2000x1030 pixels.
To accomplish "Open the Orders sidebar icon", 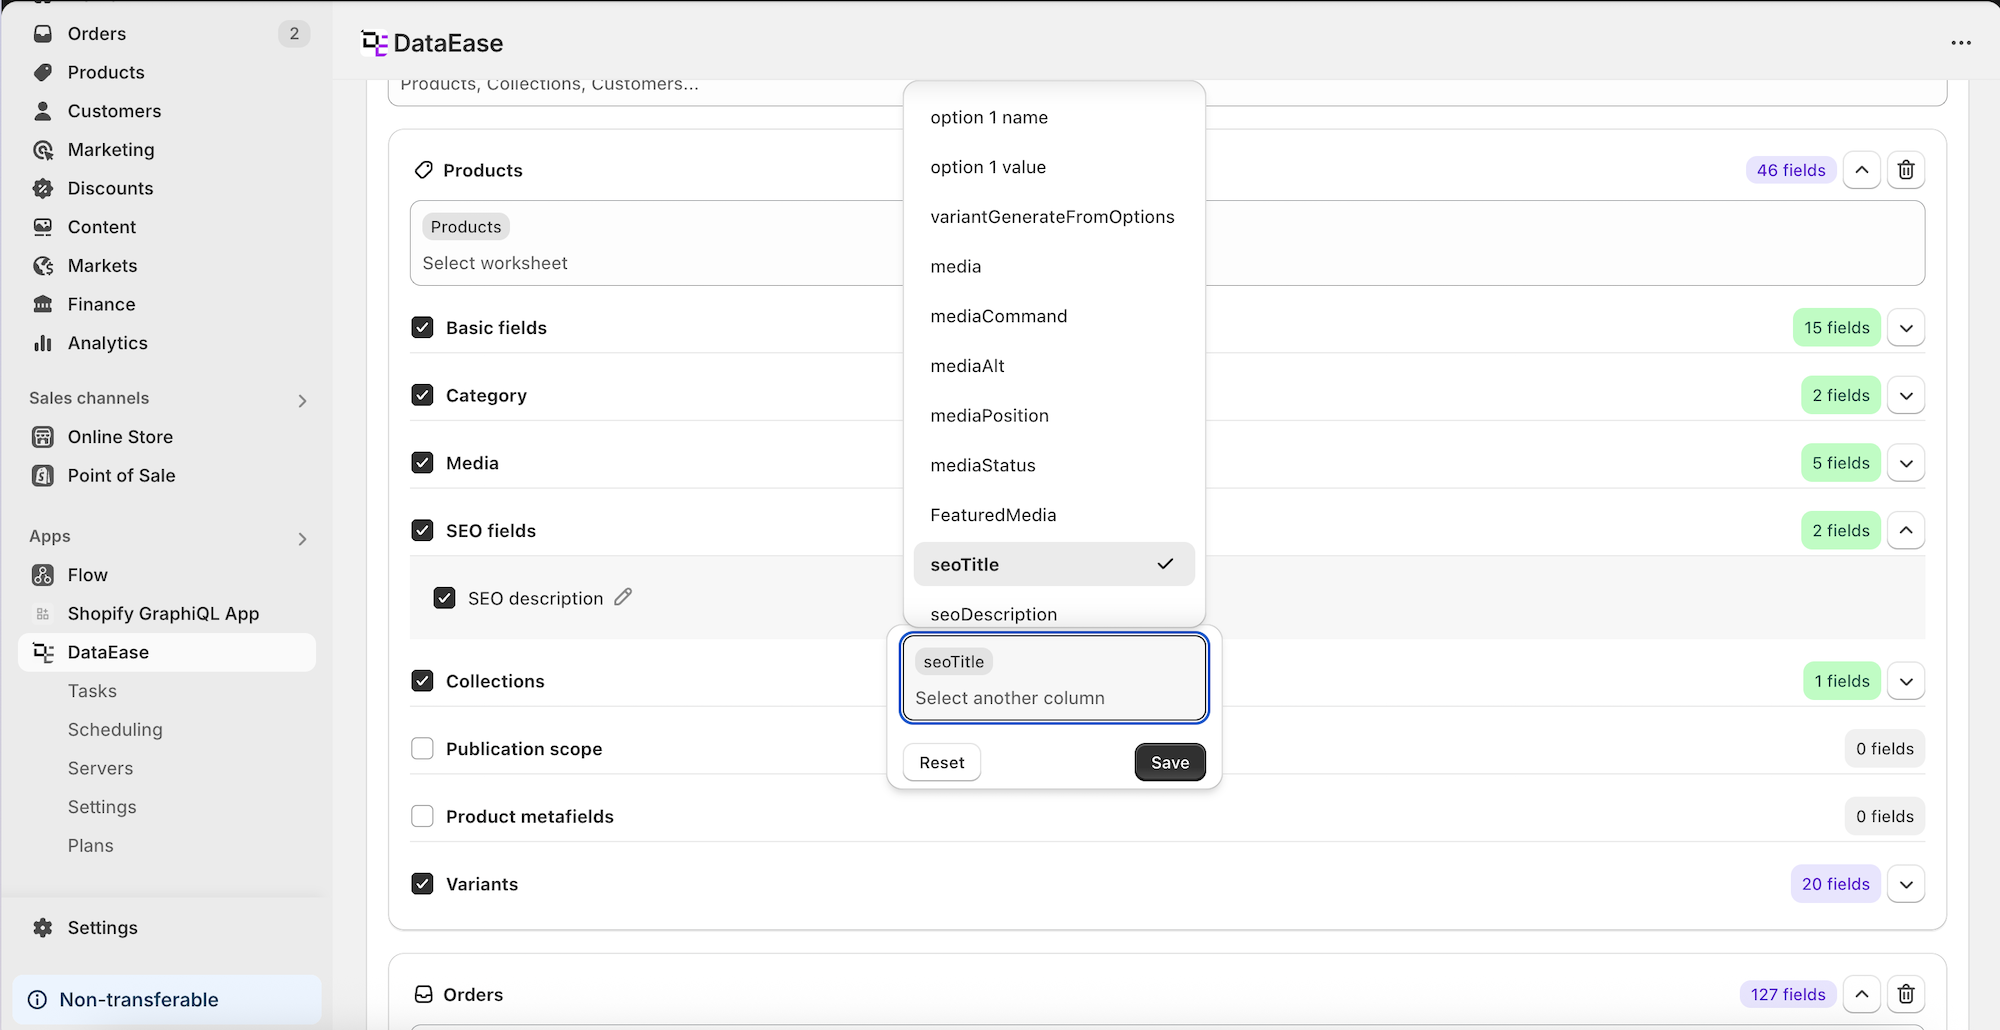I will (43, 33).
